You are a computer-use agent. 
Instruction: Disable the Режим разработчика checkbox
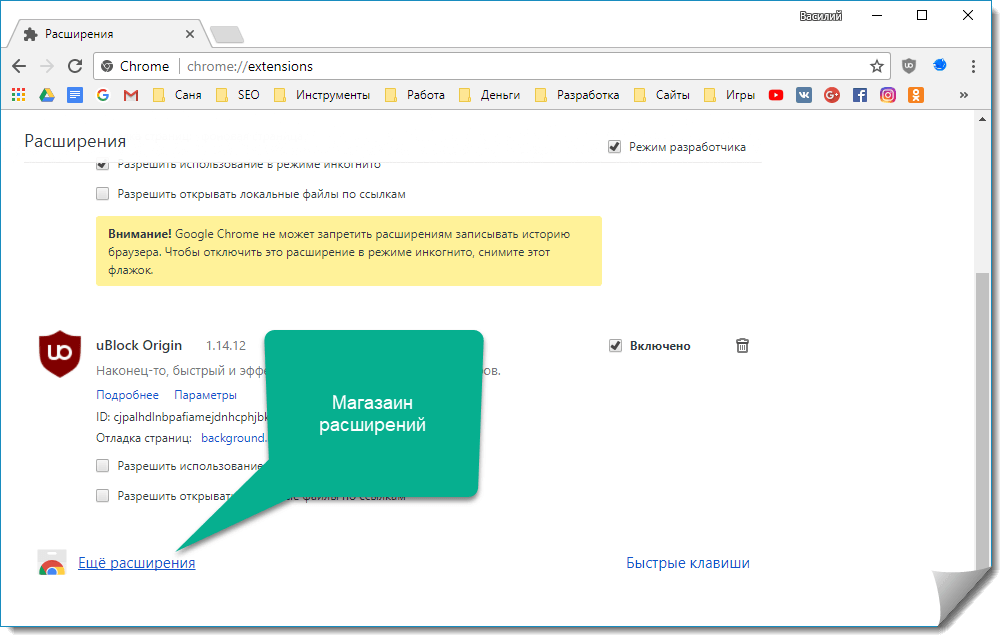click(614, 147)
